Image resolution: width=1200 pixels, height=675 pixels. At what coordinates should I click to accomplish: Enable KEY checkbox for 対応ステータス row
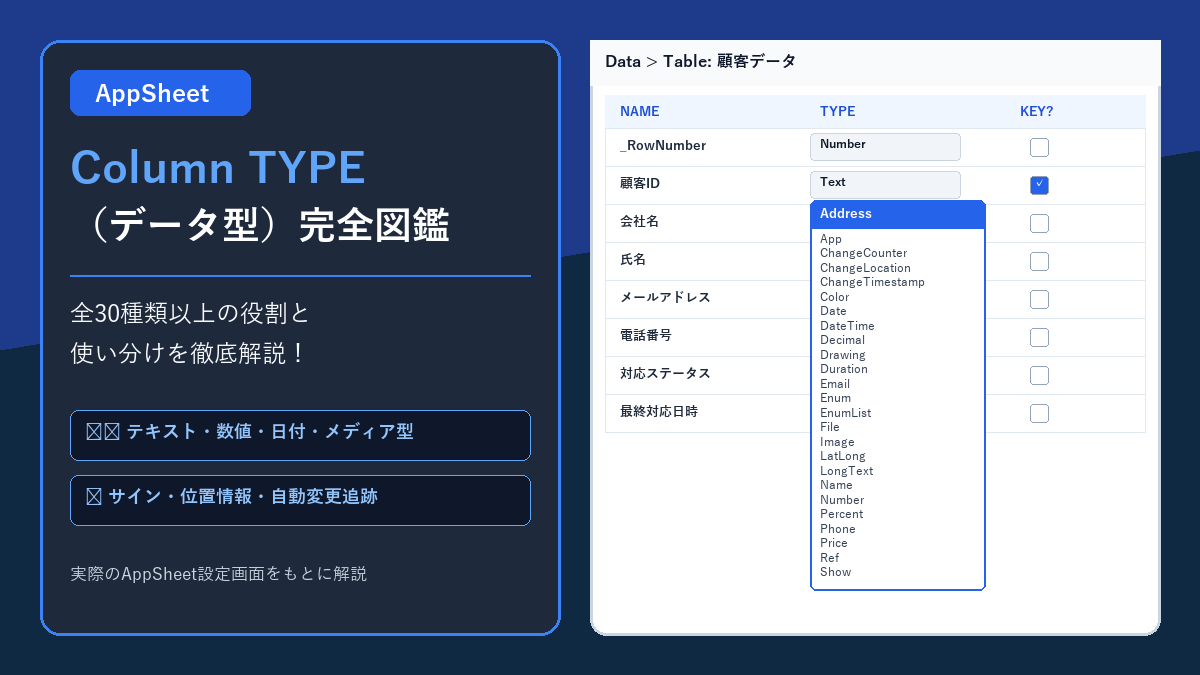coord(1039,376)
